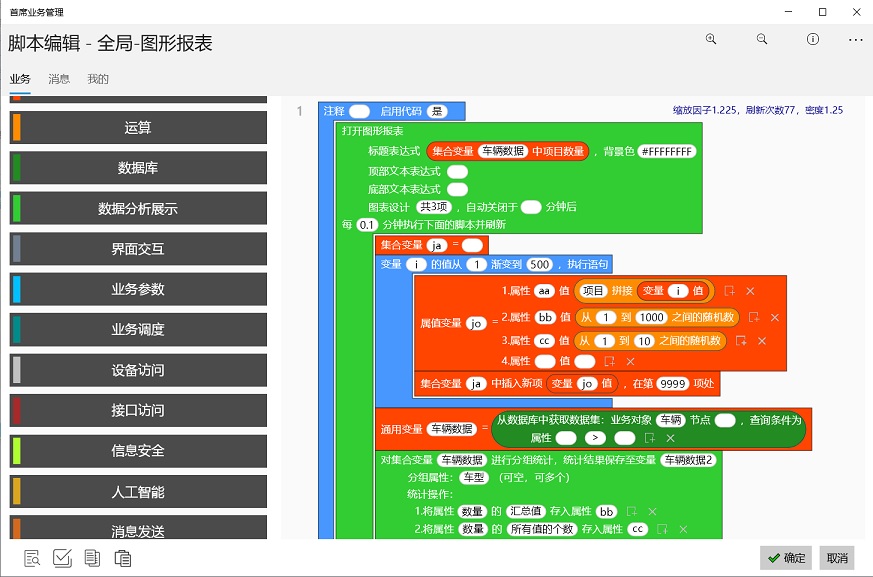The width and height of the screenshot is (873, 577).
Task: Toggle the checkbox icon in bottom toolbar
Action: point(62,558)
